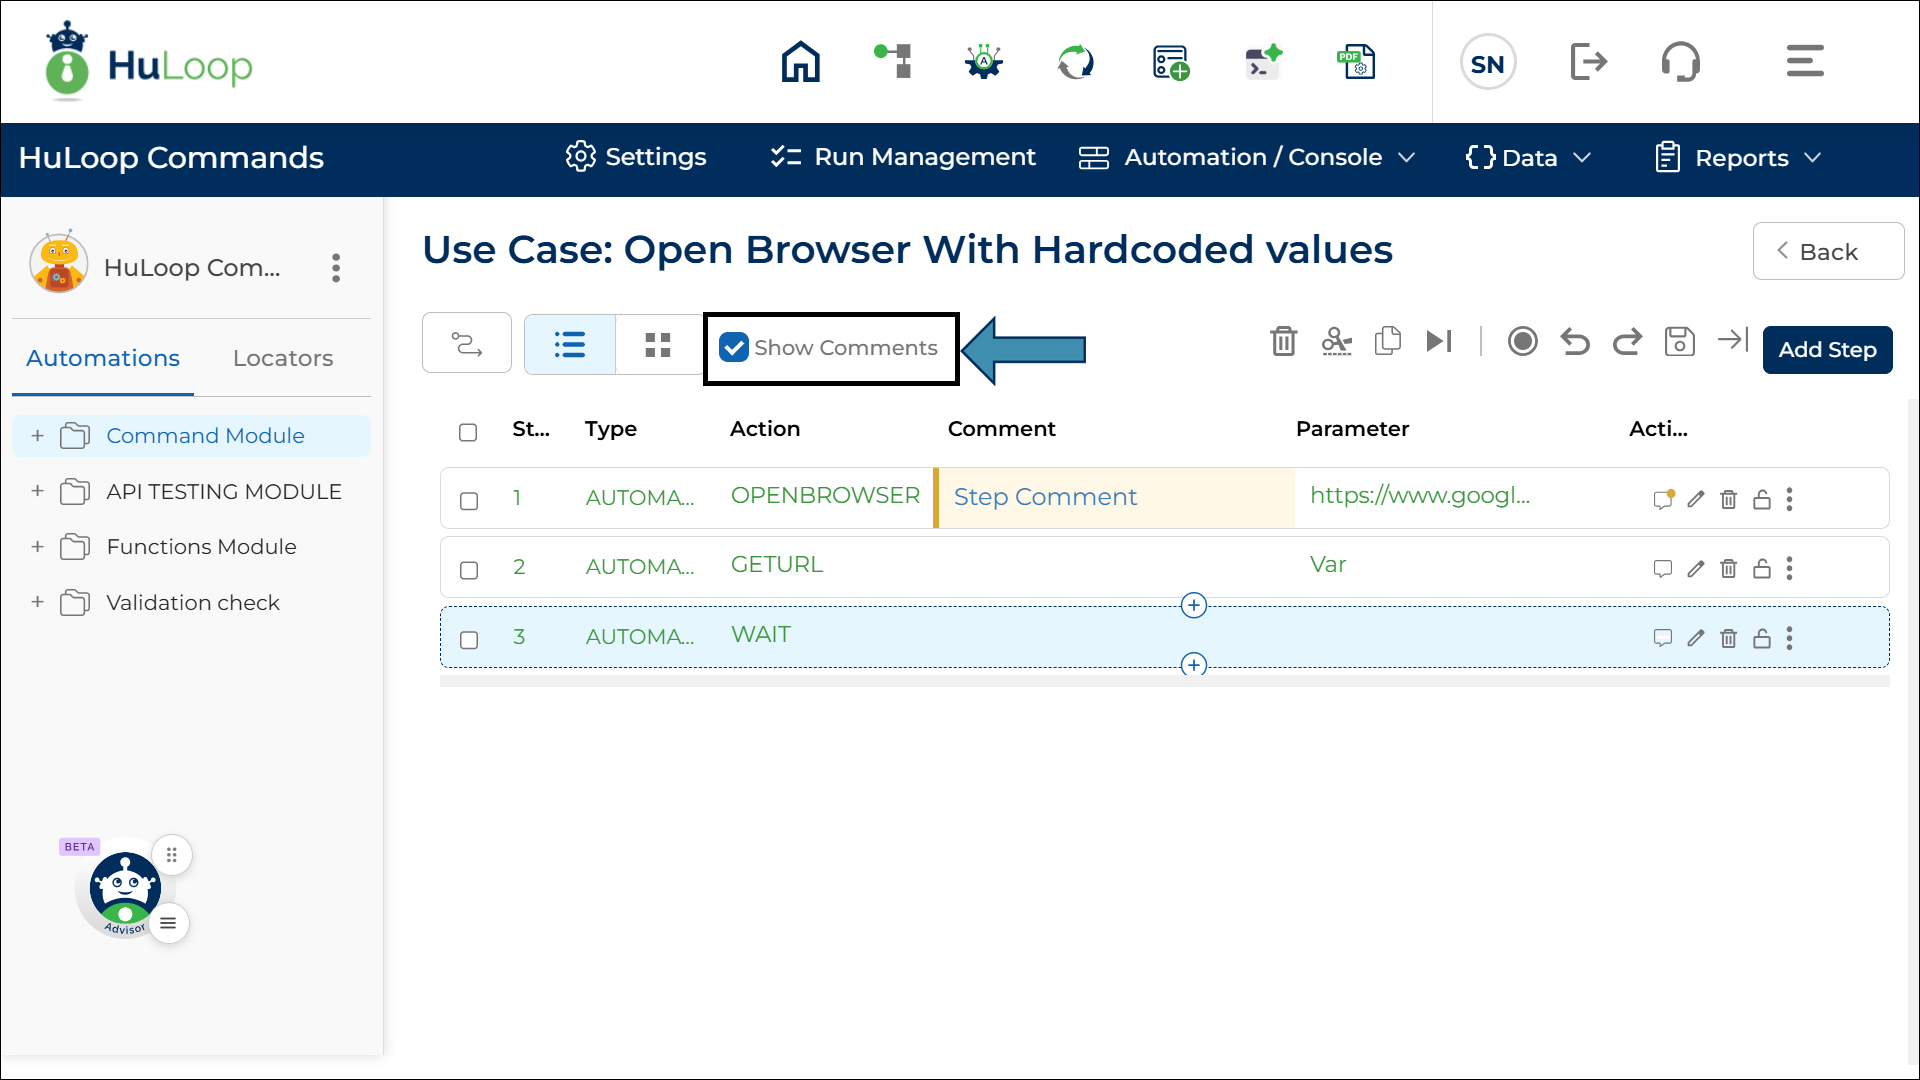Click the copy steps toolbar icon
The height and width of the screenshot is (1080, 1920).
click(1388, 341)
